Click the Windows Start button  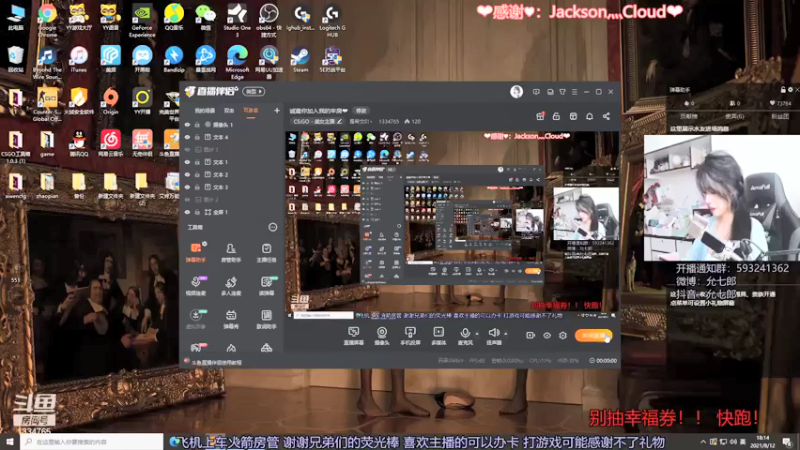coord(10,441)
